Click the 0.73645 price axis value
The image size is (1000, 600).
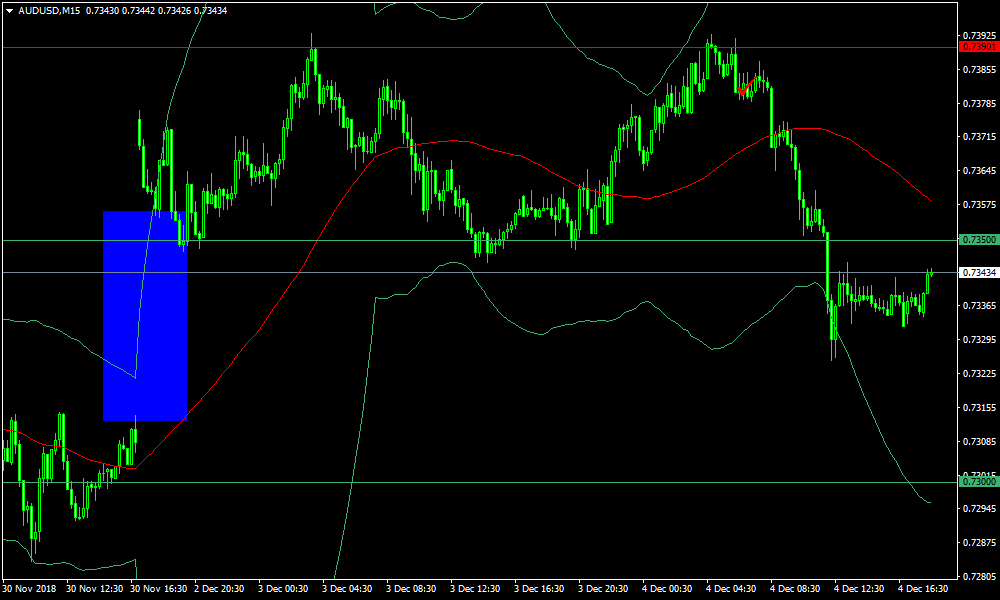pos(980,170)
